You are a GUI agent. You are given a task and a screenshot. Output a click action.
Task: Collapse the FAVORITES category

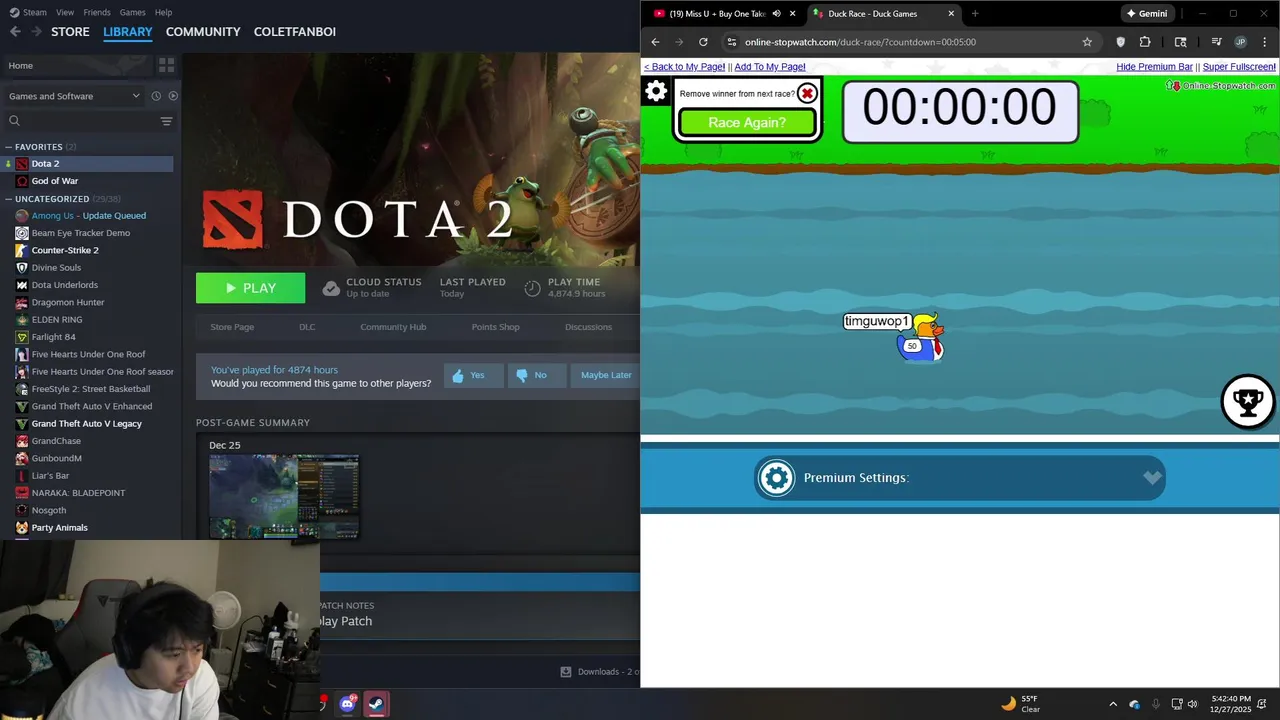(x=8, y=147)
